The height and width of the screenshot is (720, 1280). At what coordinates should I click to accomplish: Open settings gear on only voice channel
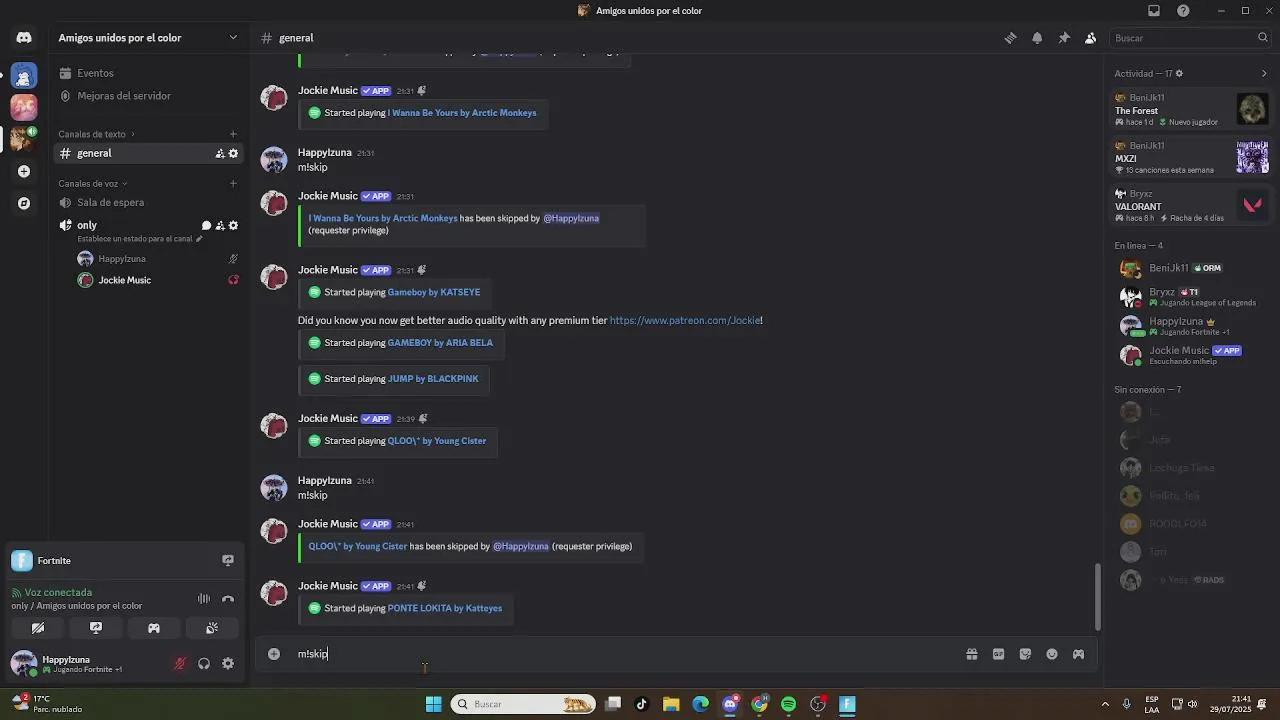click(233, 226)
